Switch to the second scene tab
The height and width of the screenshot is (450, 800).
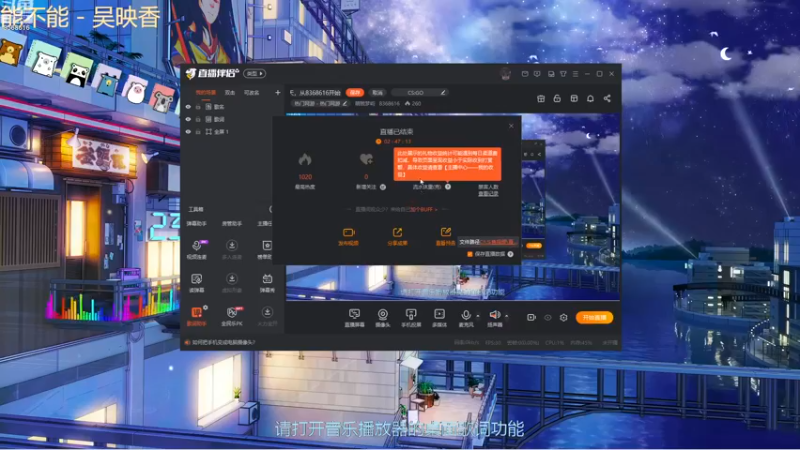click(230, 93)
